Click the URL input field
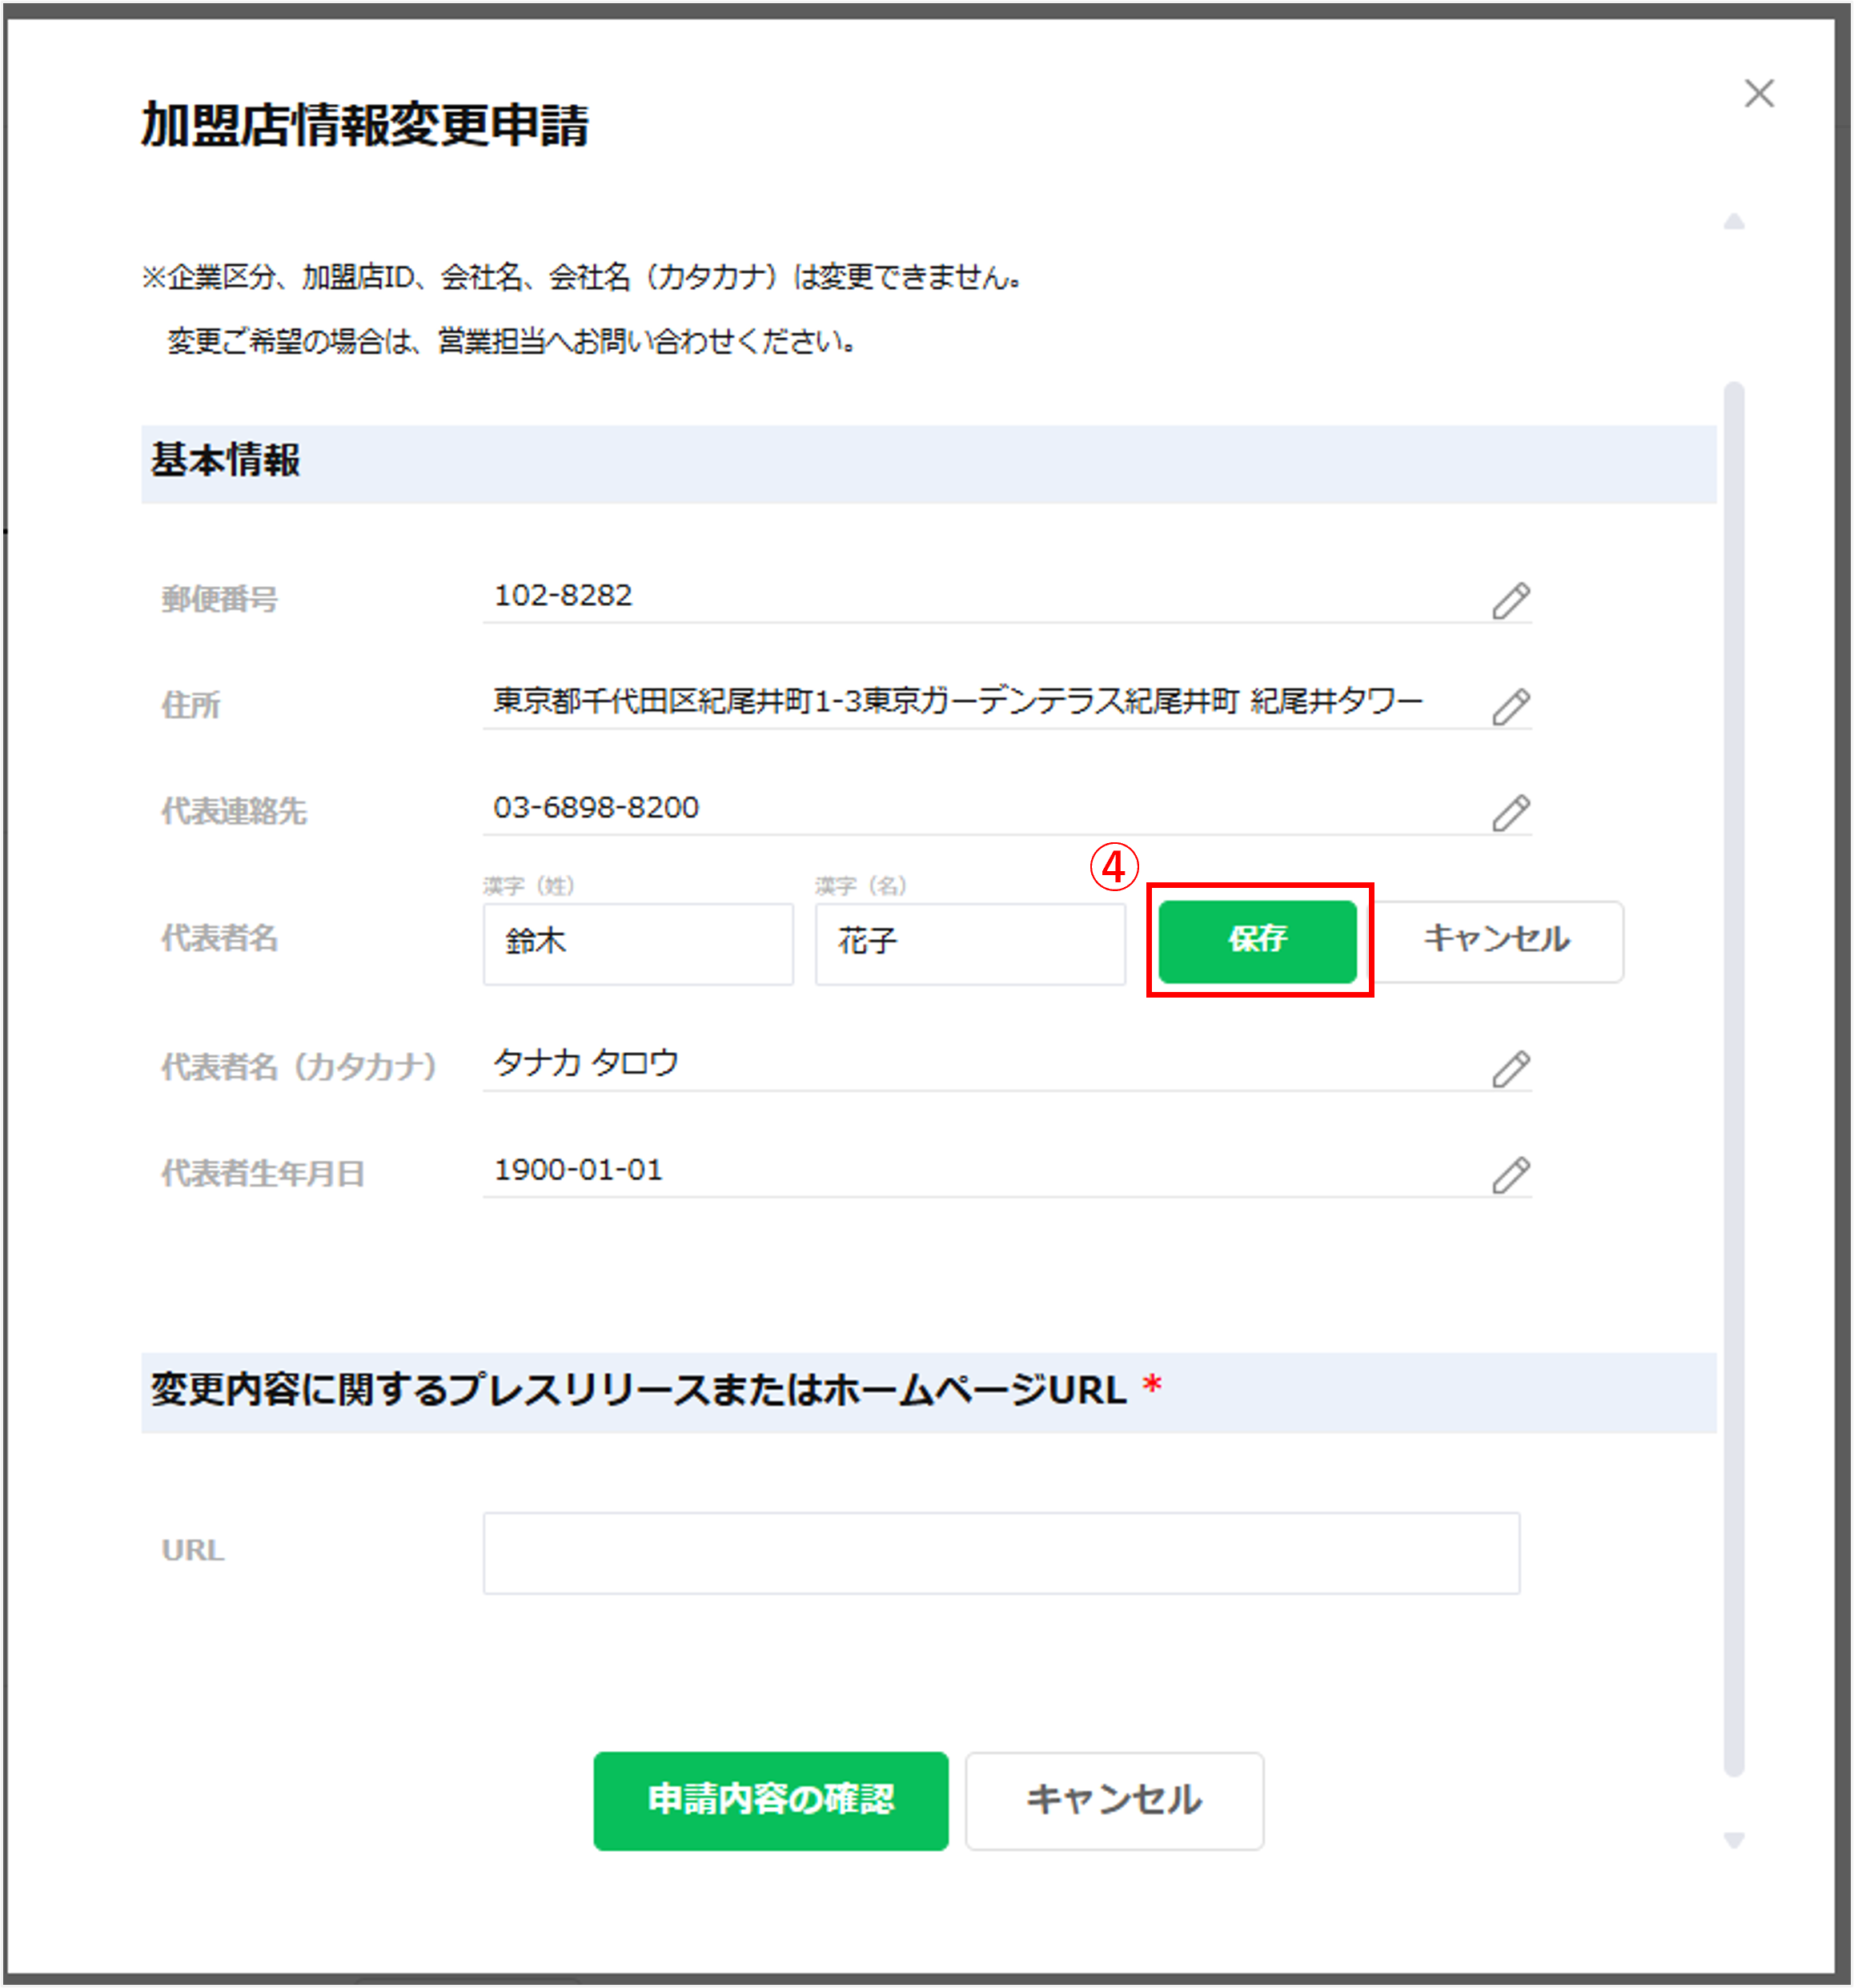The image size is (1854, 1988). click(x=1001, y=1552)
